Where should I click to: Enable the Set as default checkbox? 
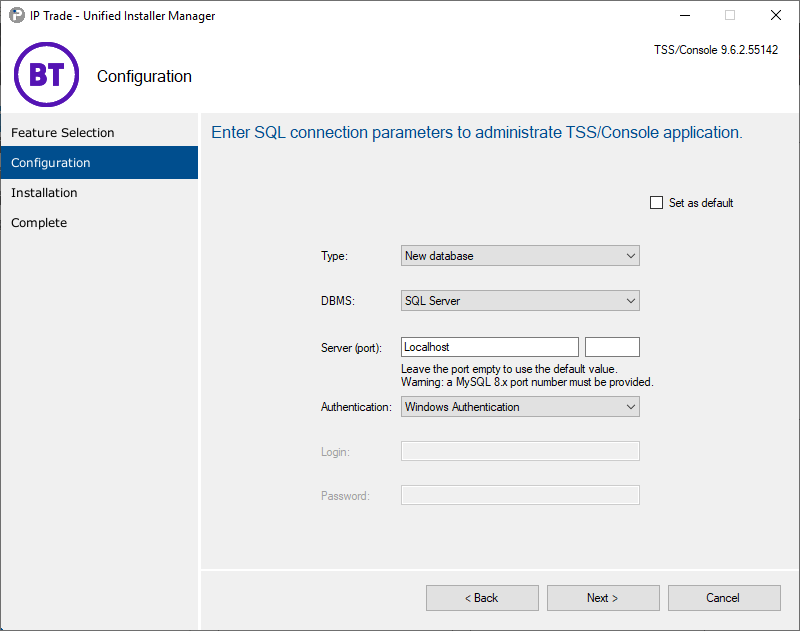pos(656,202)
